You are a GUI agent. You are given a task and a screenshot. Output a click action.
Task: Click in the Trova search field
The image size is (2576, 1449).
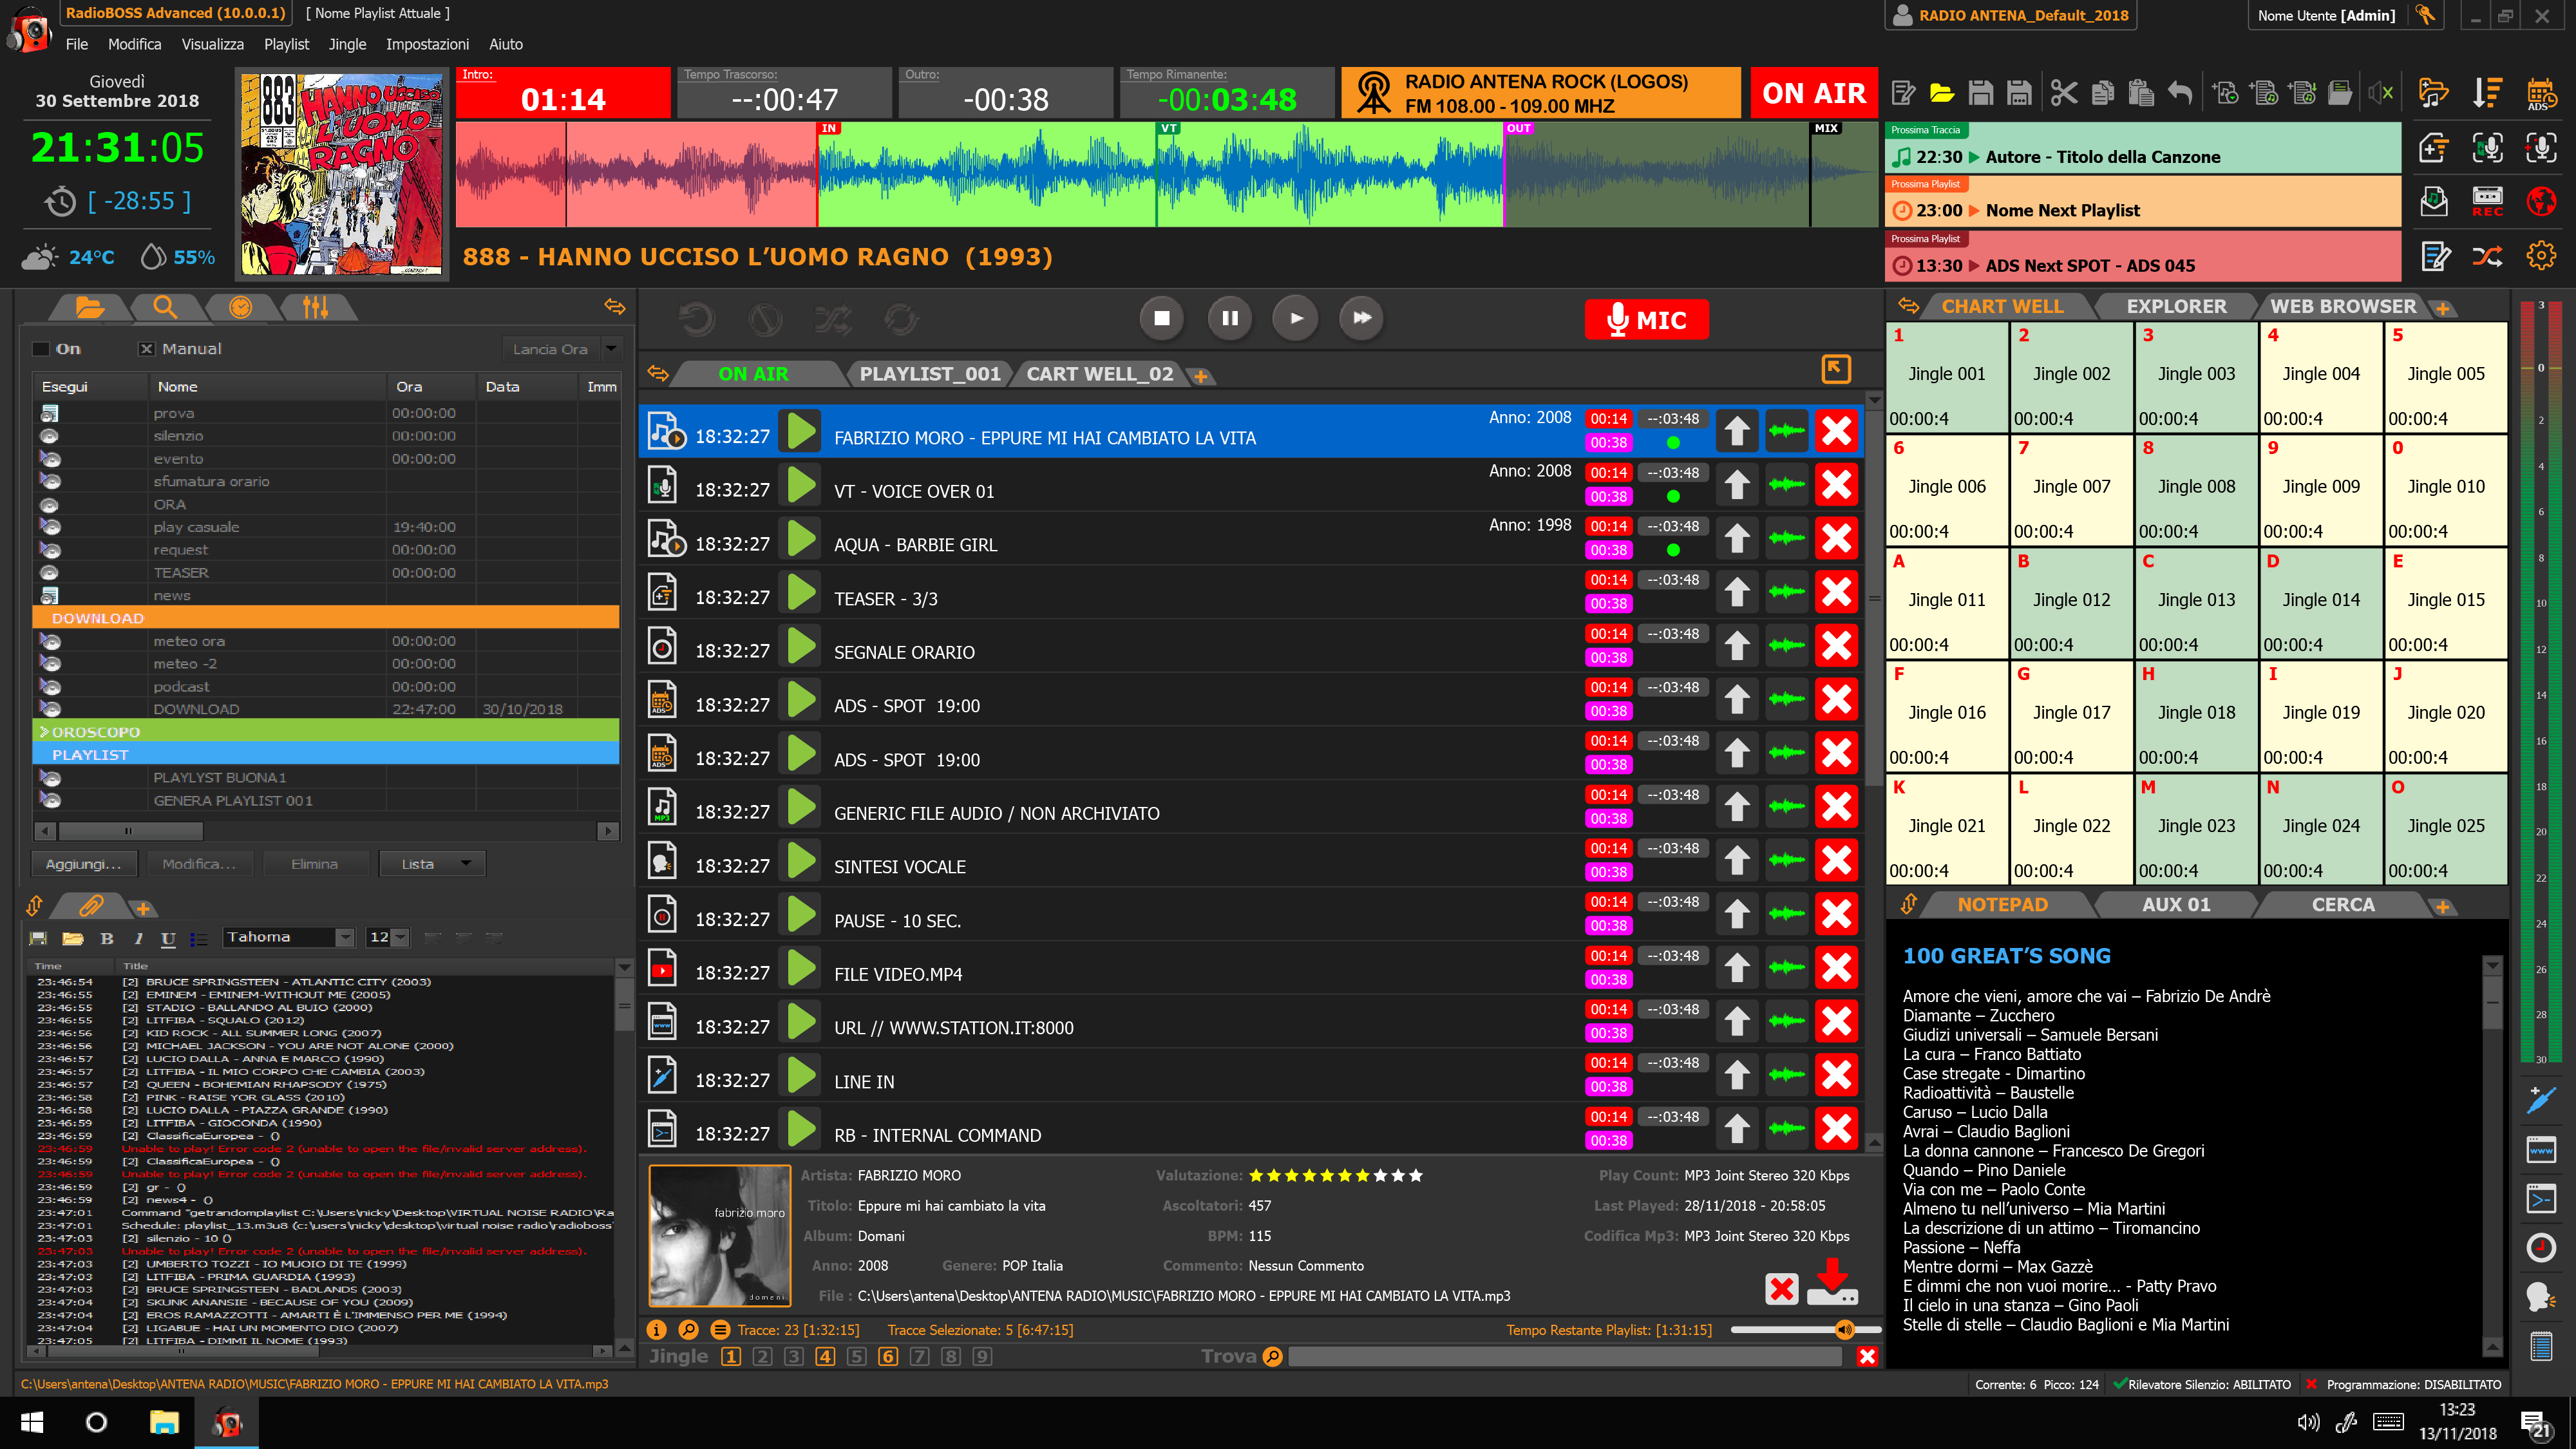point(1565,1356)
